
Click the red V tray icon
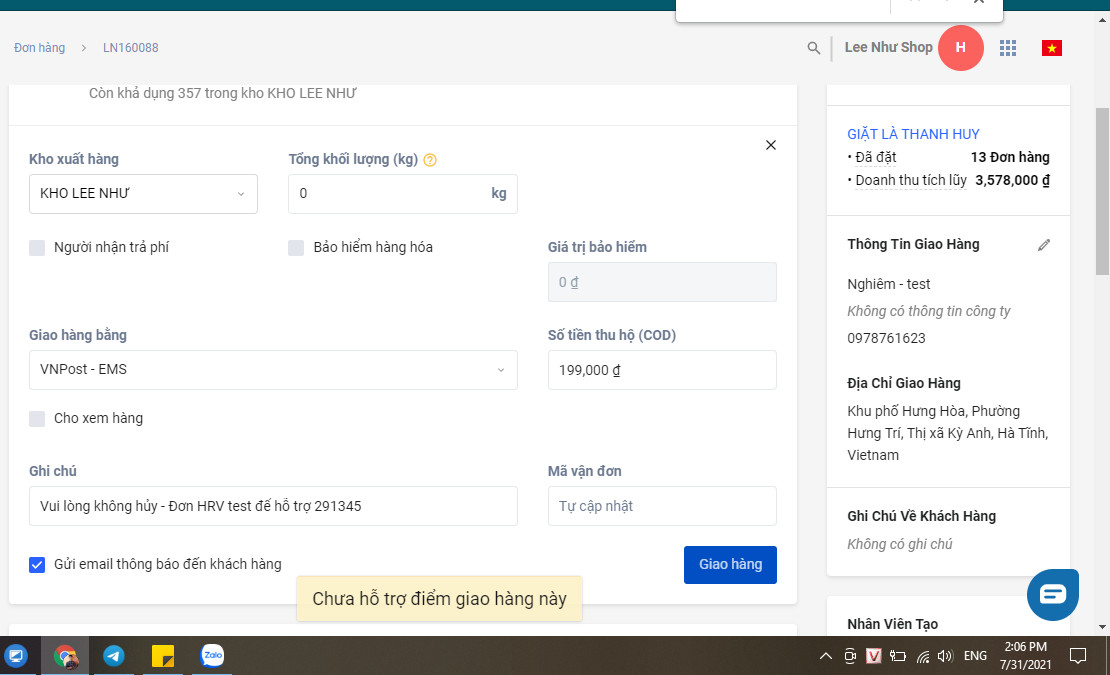pyautogui.click(x=874, y=656)
